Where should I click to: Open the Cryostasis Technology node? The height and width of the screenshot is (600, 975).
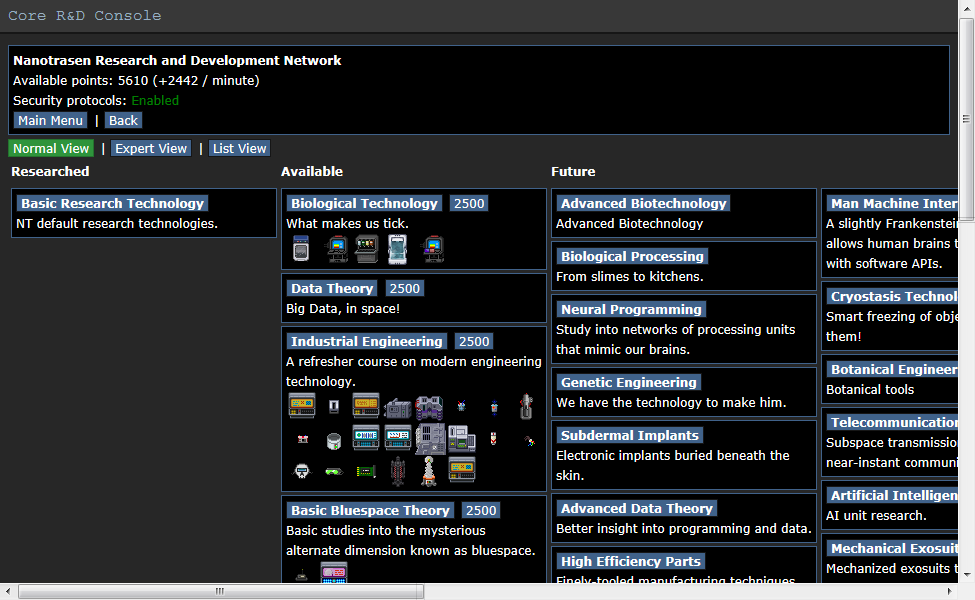click(x=892, y=297)
